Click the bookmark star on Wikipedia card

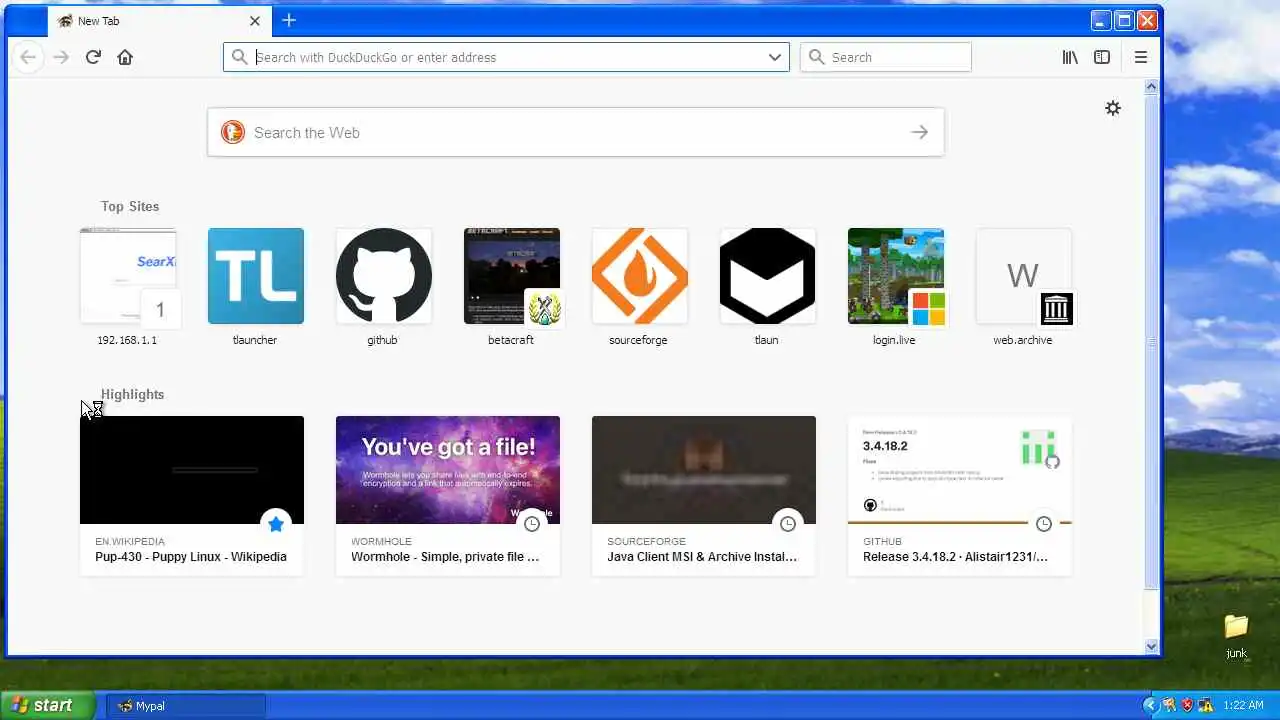[276, 524]
